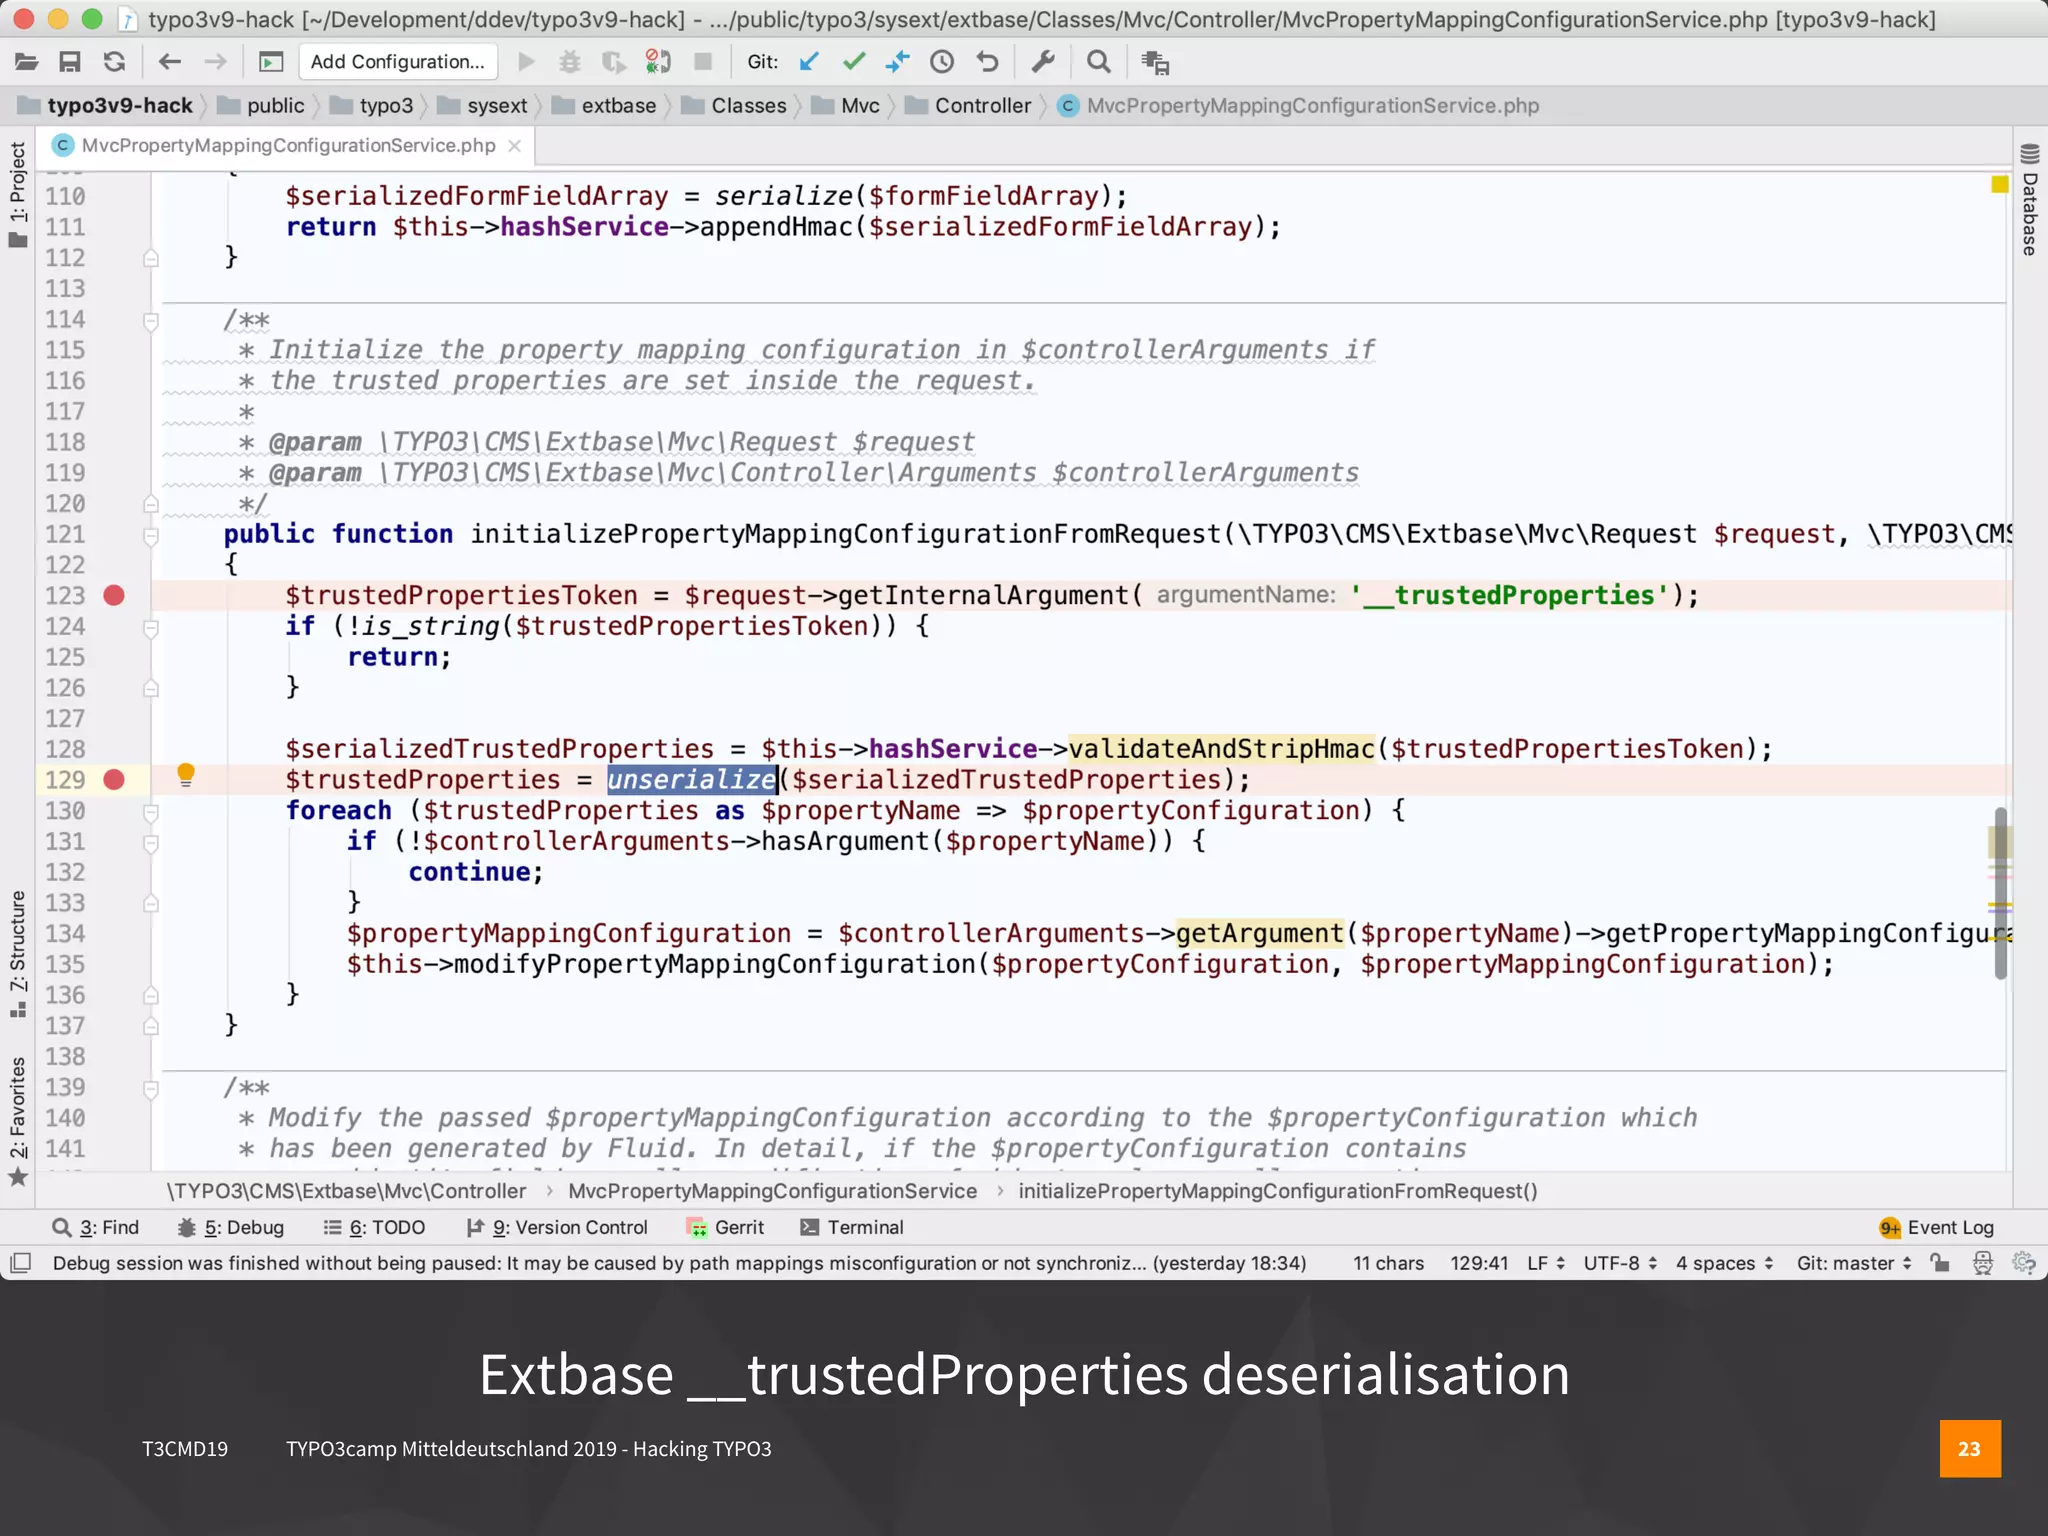Change LF line separator dropdown
The image size is (2048, 1536).
click(x=1546, y=1264)
